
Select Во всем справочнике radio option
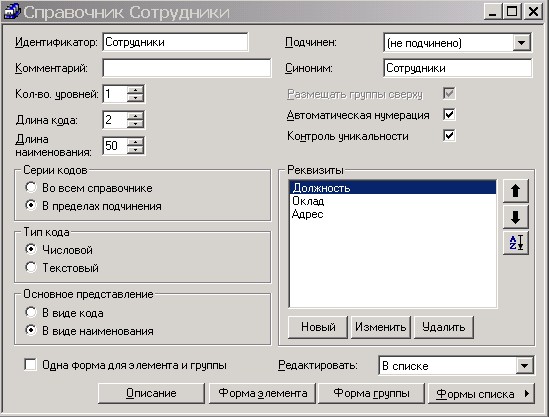(31, 187)
